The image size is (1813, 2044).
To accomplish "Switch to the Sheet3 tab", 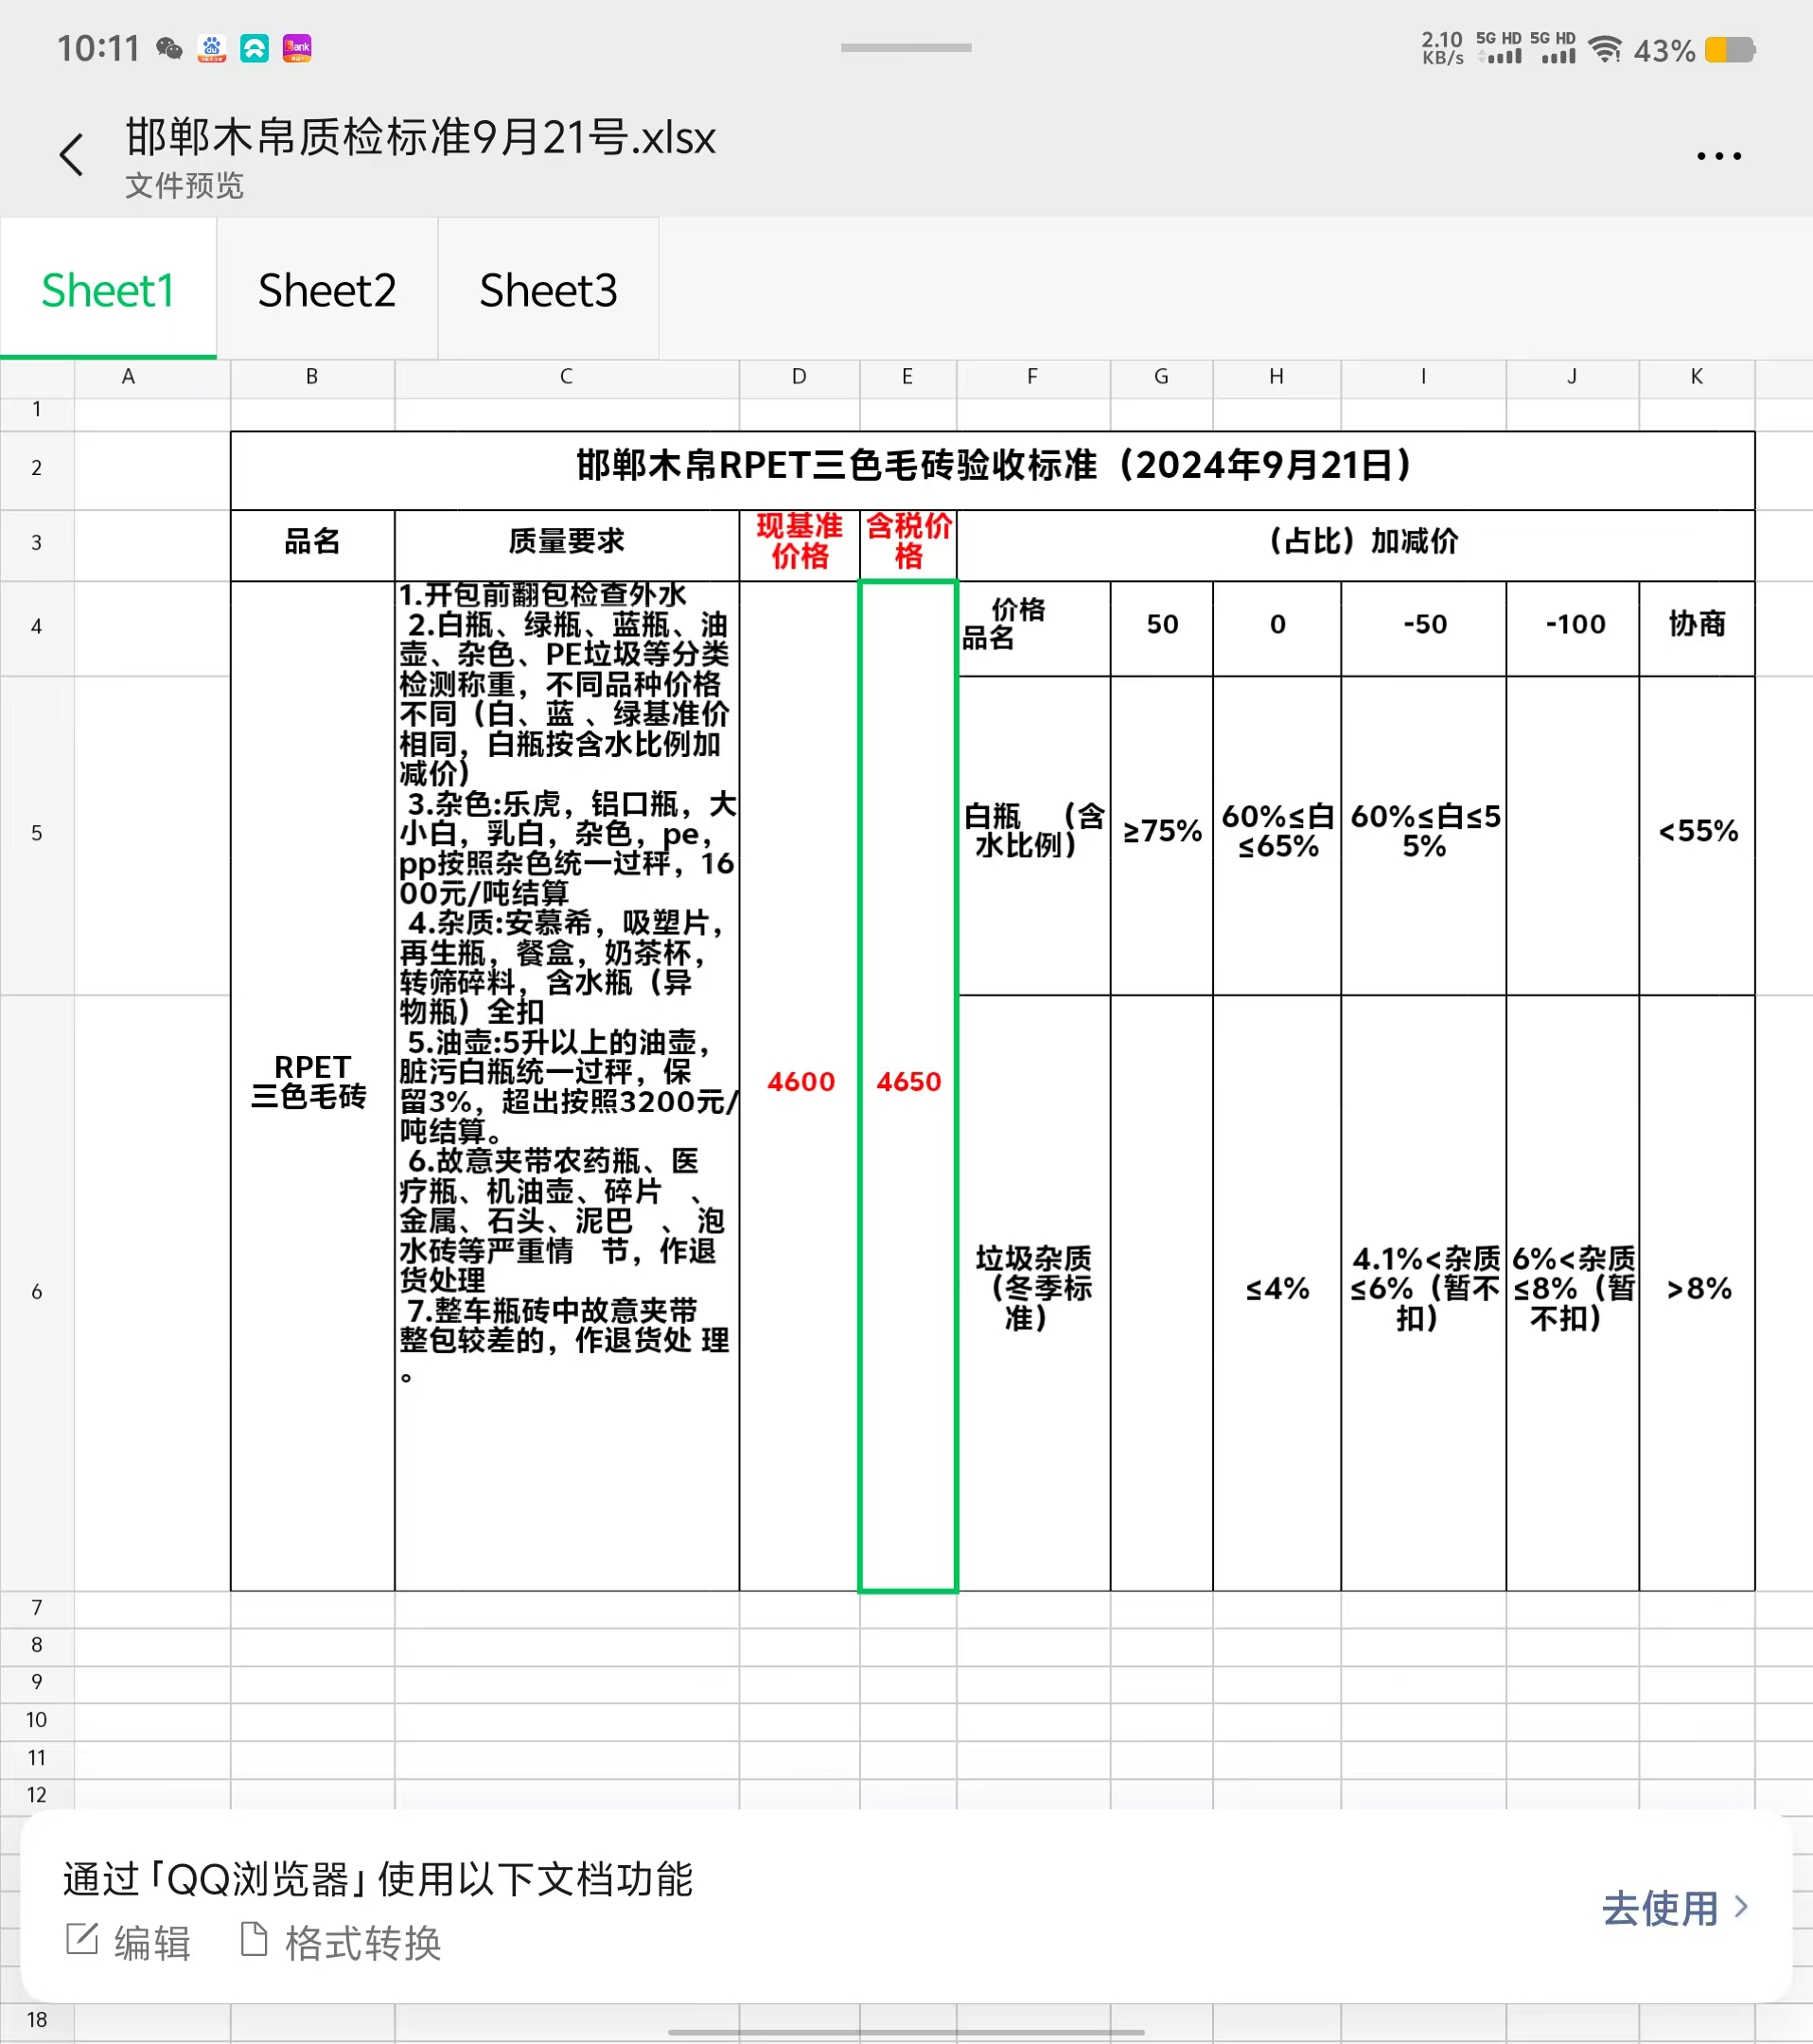I will coord(548,290).
